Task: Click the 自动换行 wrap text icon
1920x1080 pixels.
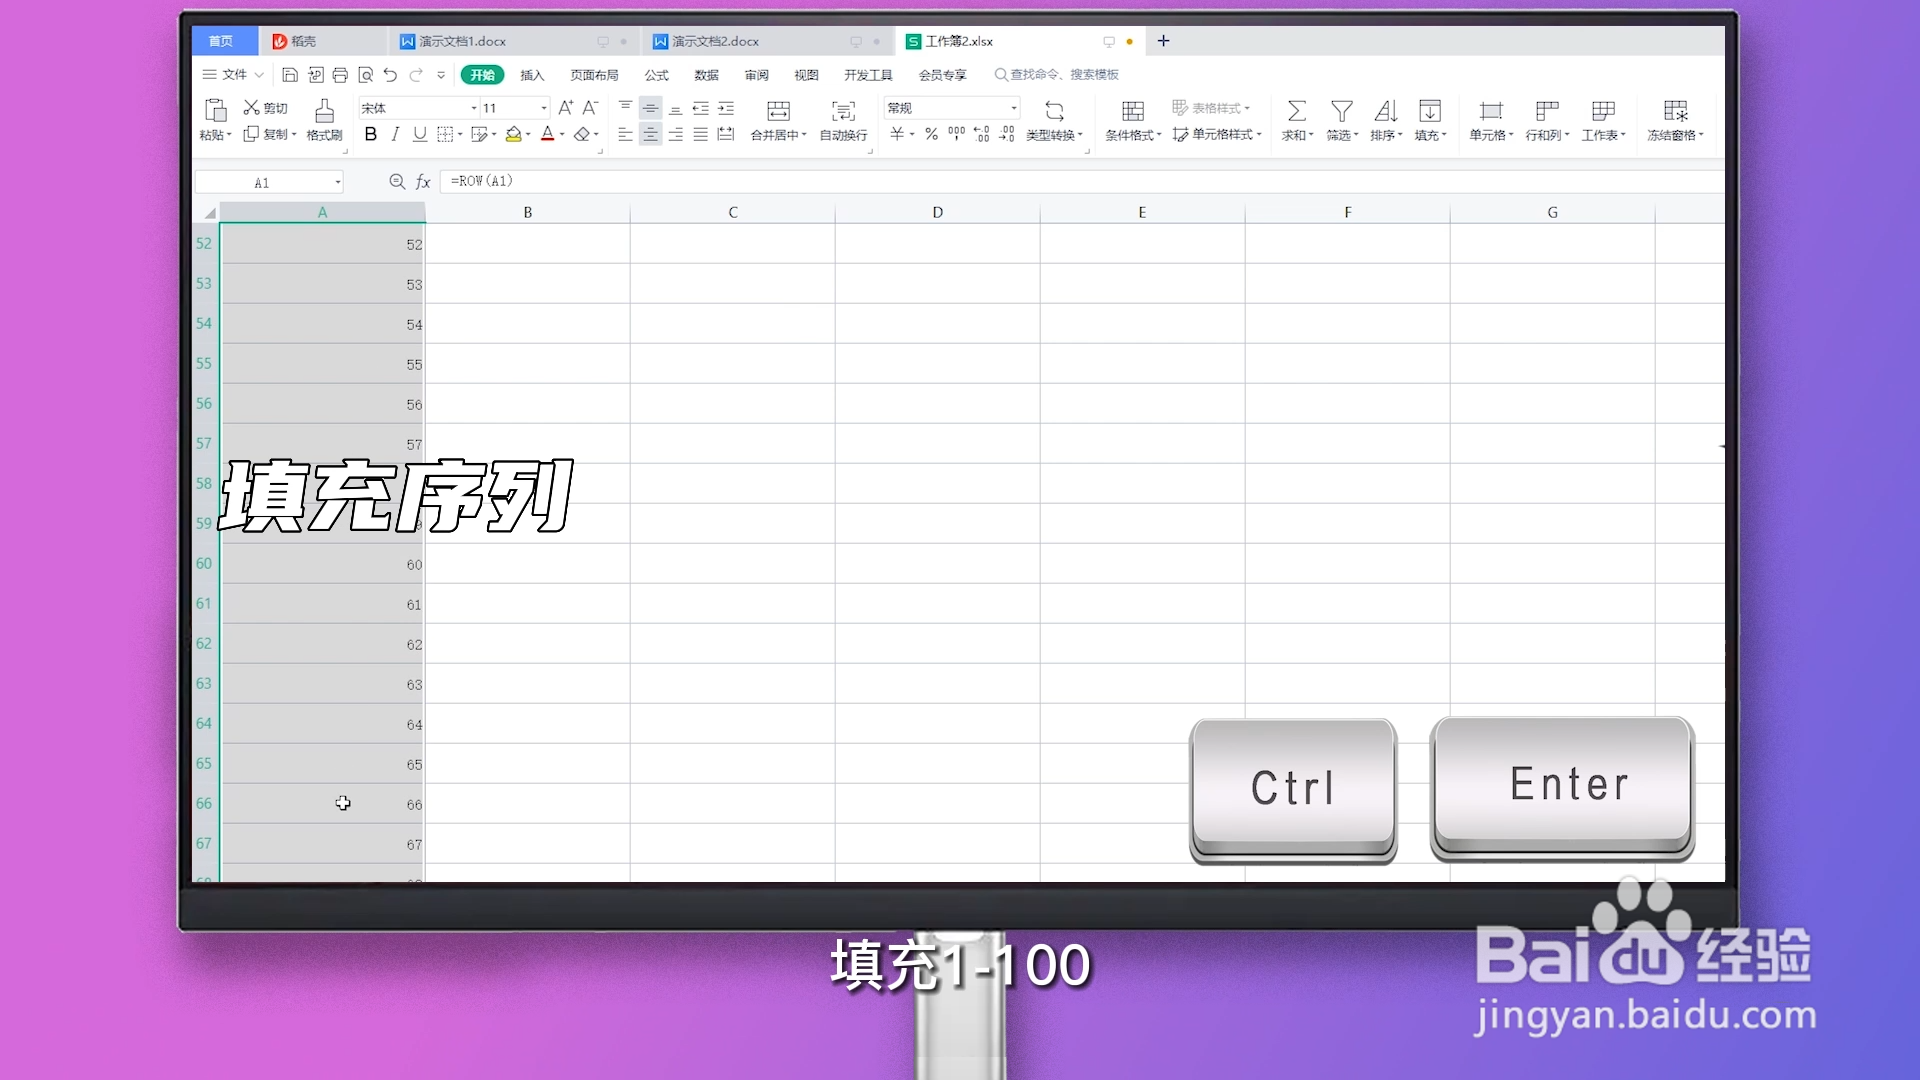Action: [843, 120]
